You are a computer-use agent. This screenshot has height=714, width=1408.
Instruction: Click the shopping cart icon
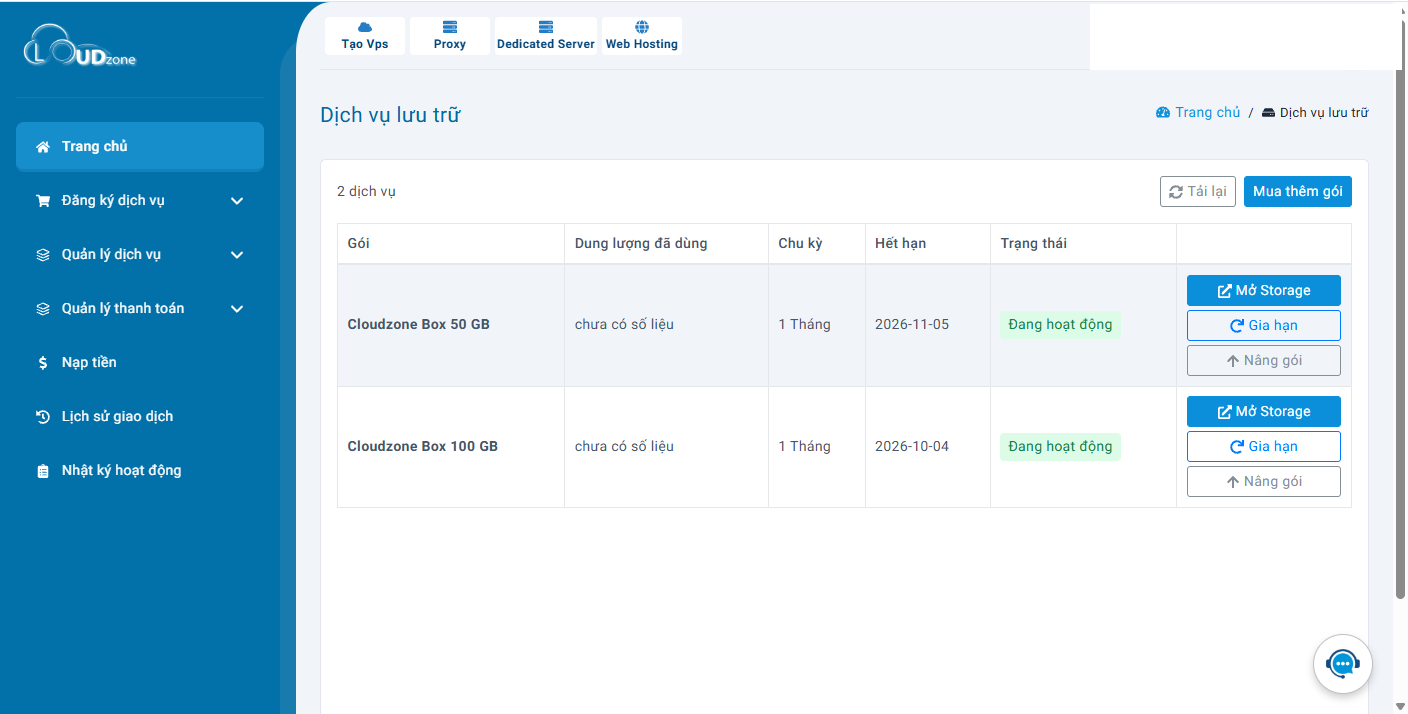pyautogui.click(x=43, y=201)
